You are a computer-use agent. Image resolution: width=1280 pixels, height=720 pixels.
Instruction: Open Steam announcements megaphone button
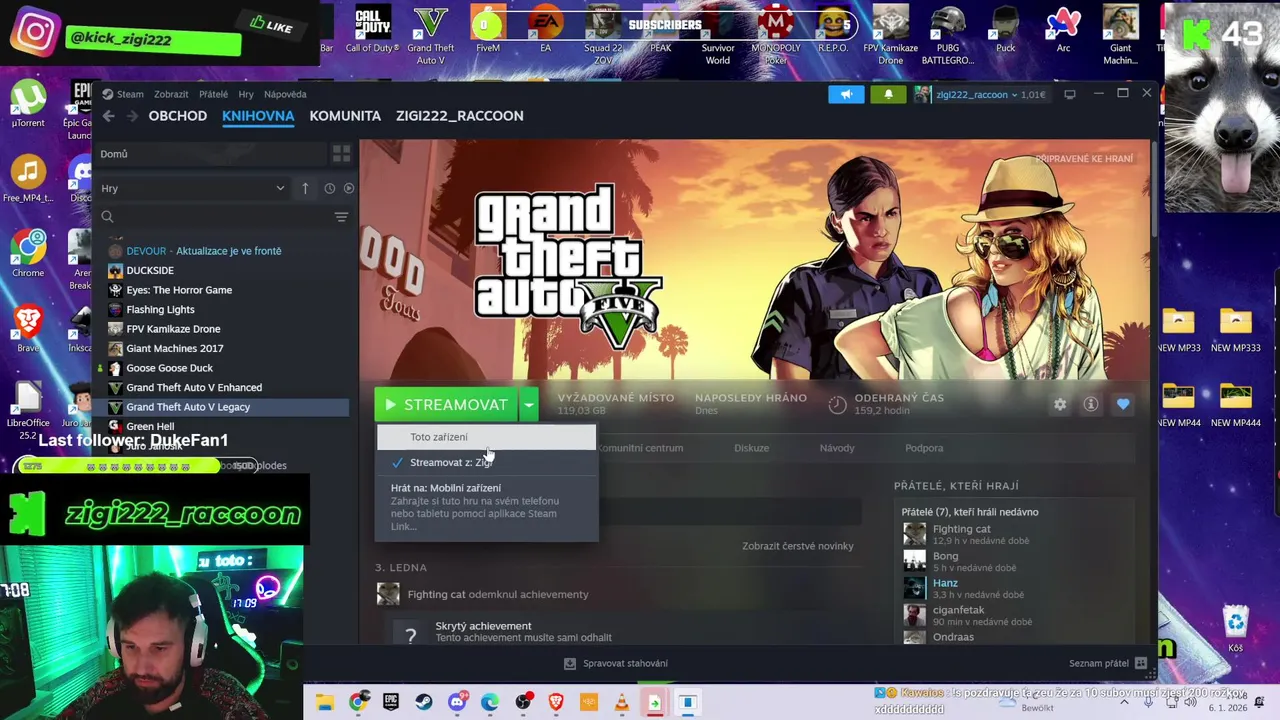coord(846,94)
